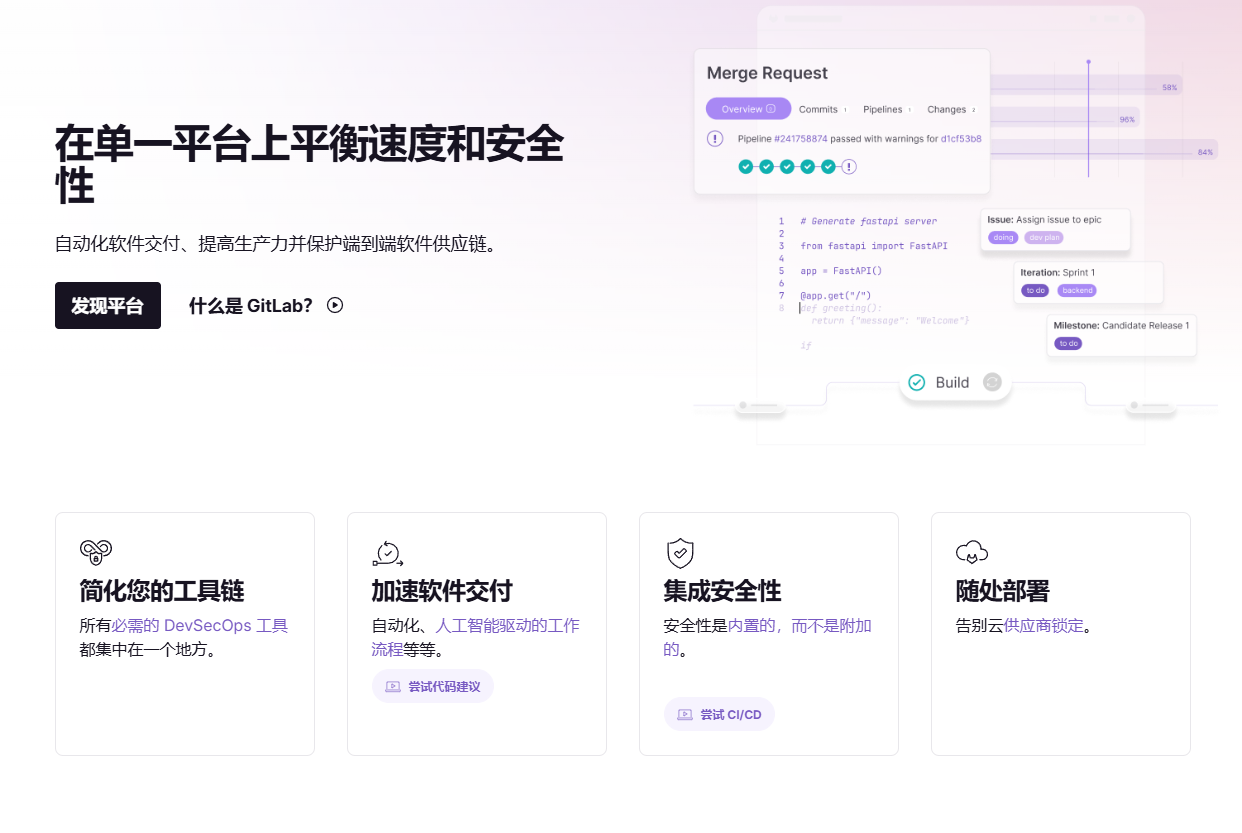Click the 58% progress bar
1242x833 pixels.
(x=1086, y=86)
